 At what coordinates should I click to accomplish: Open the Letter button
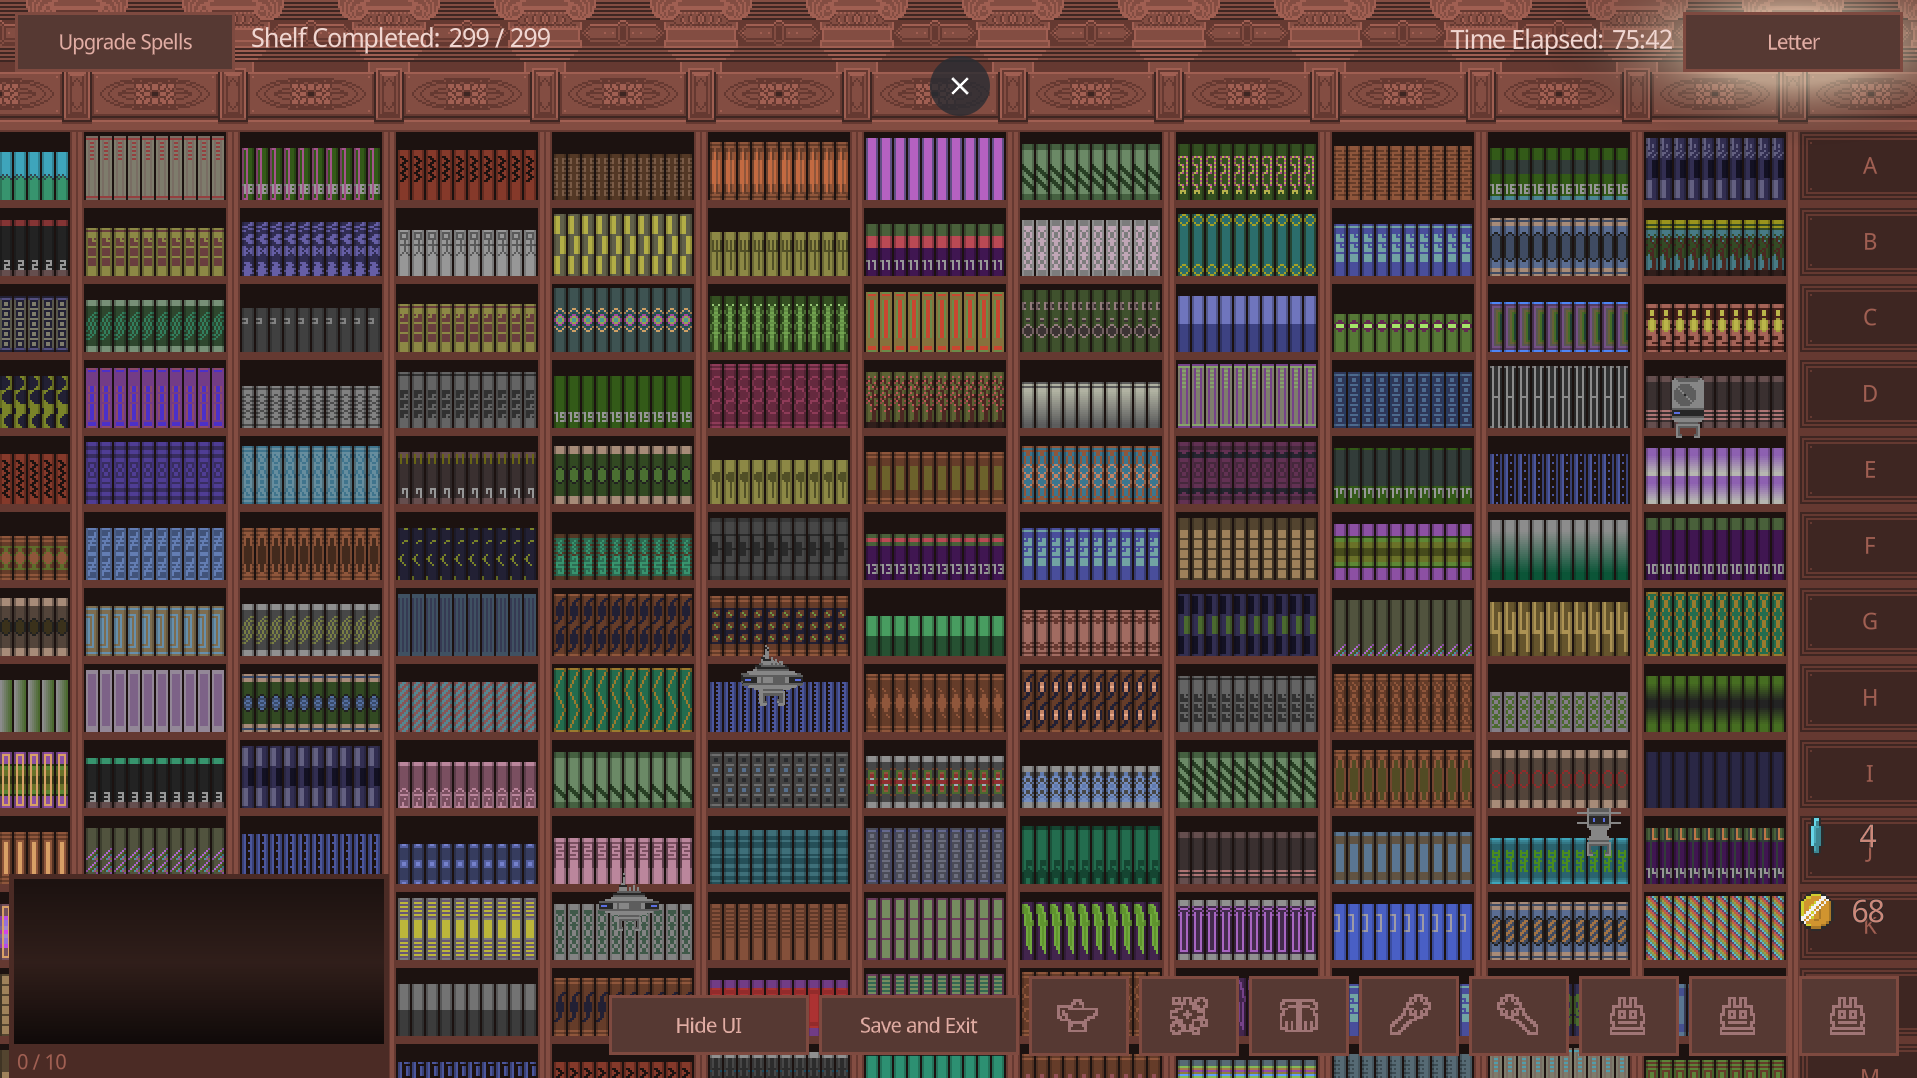click(1792, 42)
